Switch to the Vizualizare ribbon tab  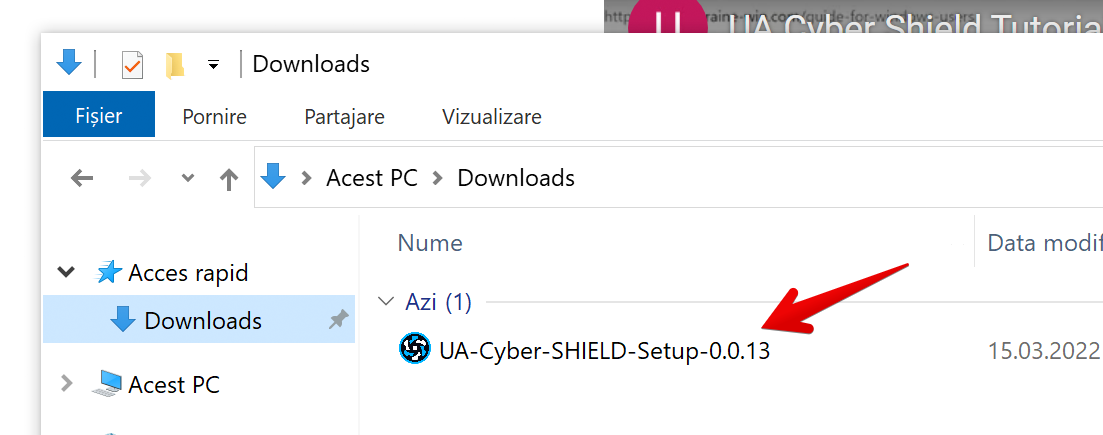coord(492,116)
